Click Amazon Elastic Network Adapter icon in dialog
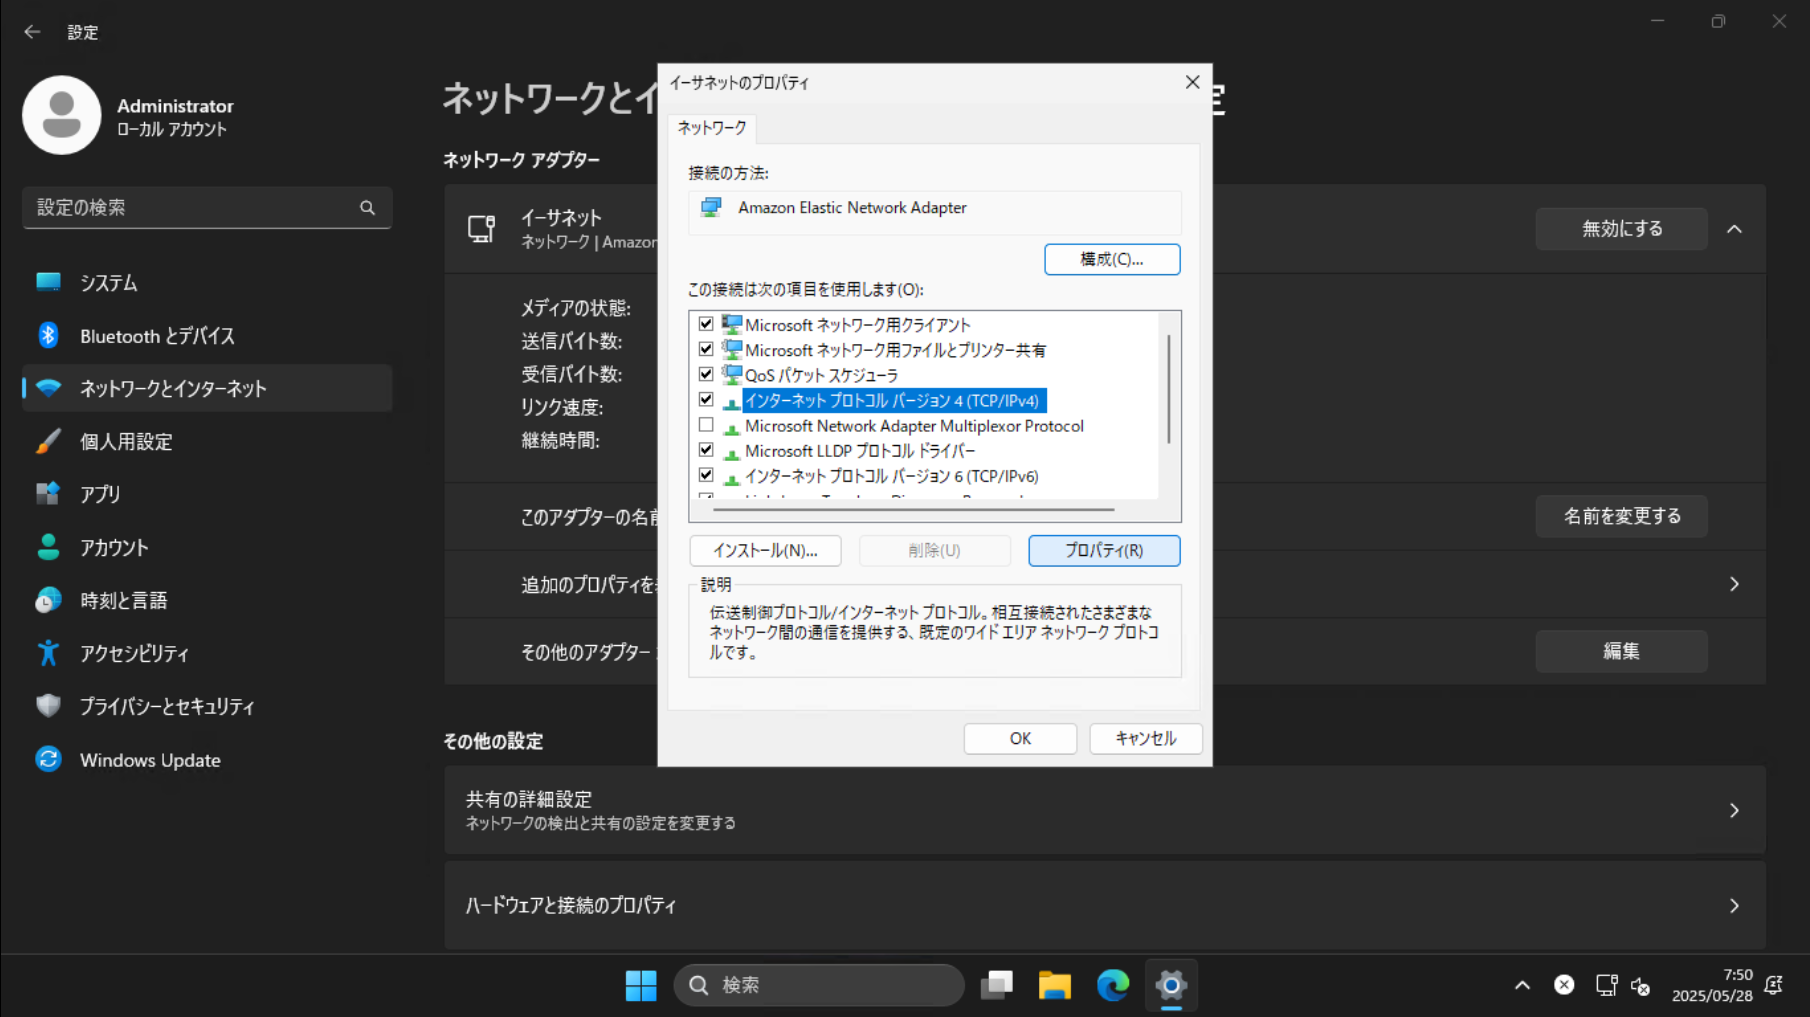The height and width of the screenshot is (1017, 1810). [711, 208]
